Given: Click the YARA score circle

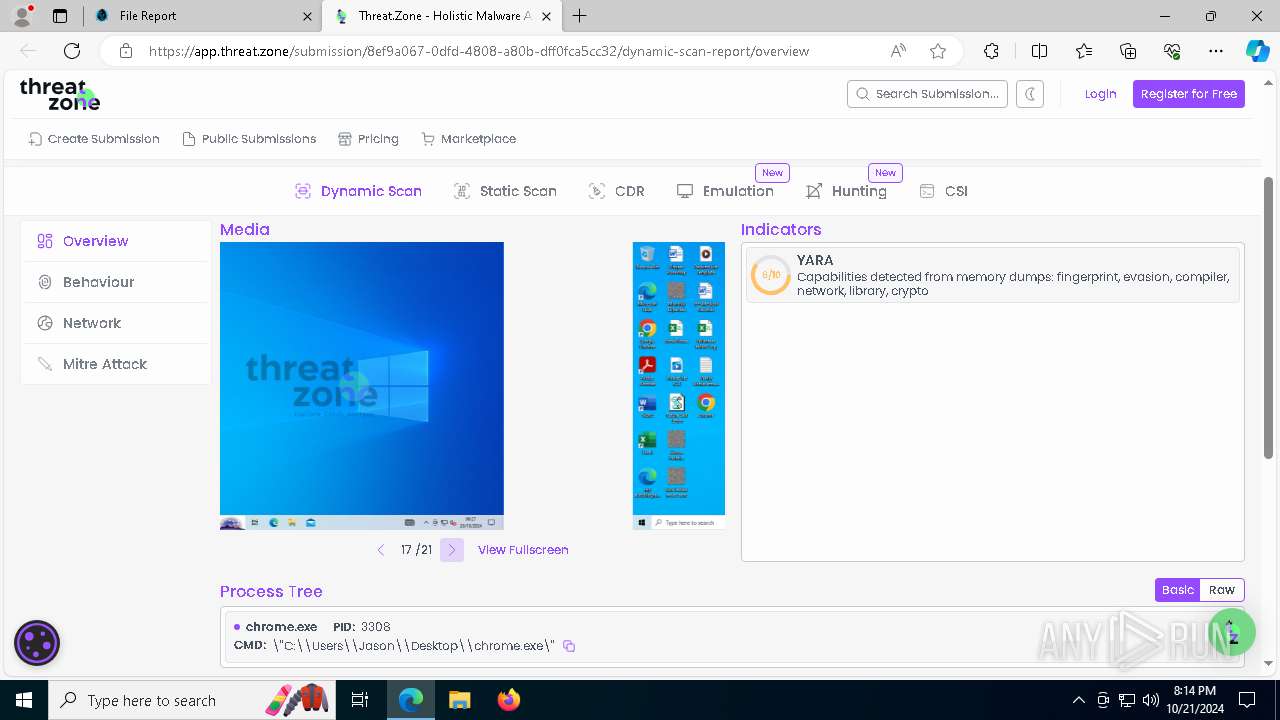Looking at the screenshot, I should [x=771, y=275].
